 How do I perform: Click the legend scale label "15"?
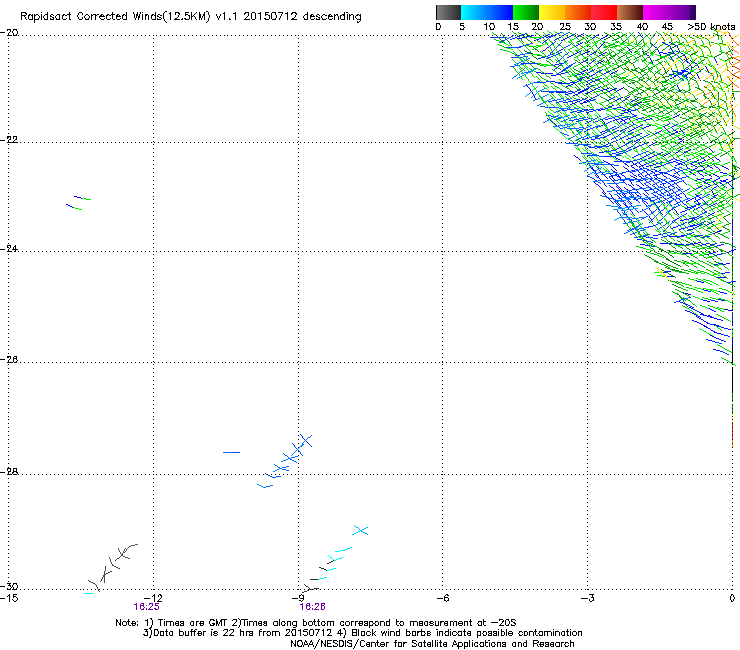513,27
